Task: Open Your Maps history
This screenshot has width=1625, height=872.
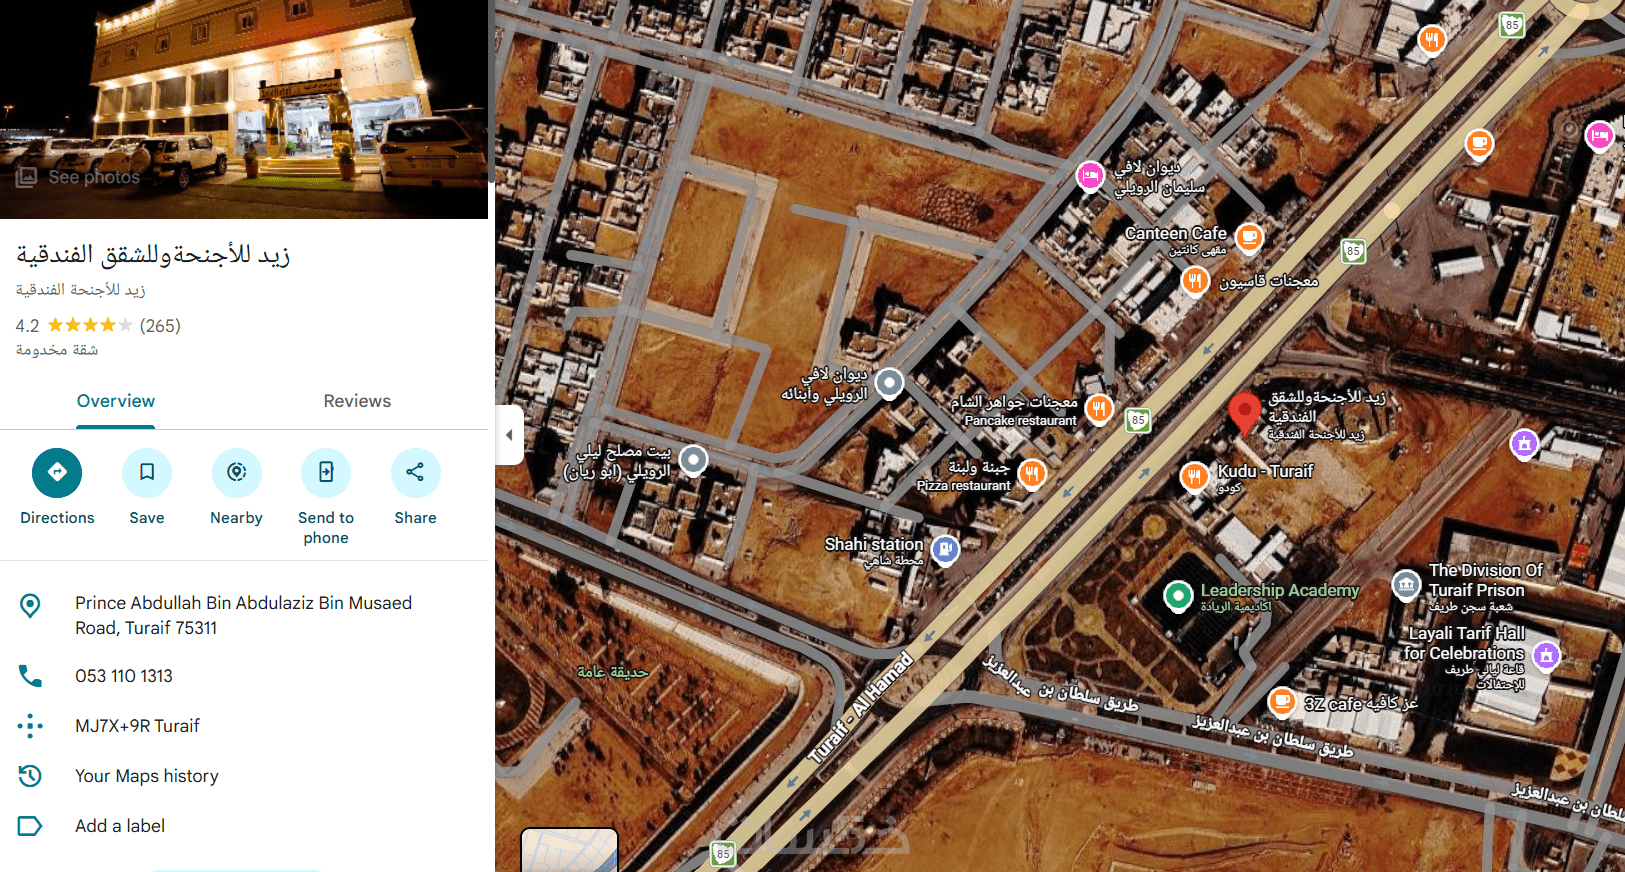Action: (x=147, y=776)
